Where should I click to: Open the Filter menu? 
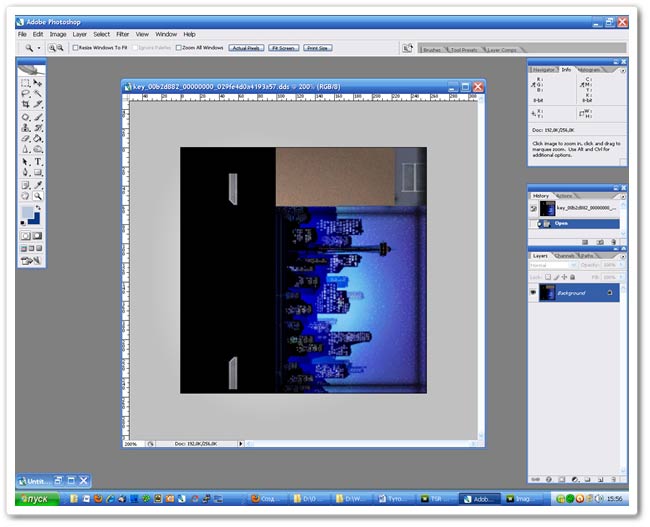point(122,34)
